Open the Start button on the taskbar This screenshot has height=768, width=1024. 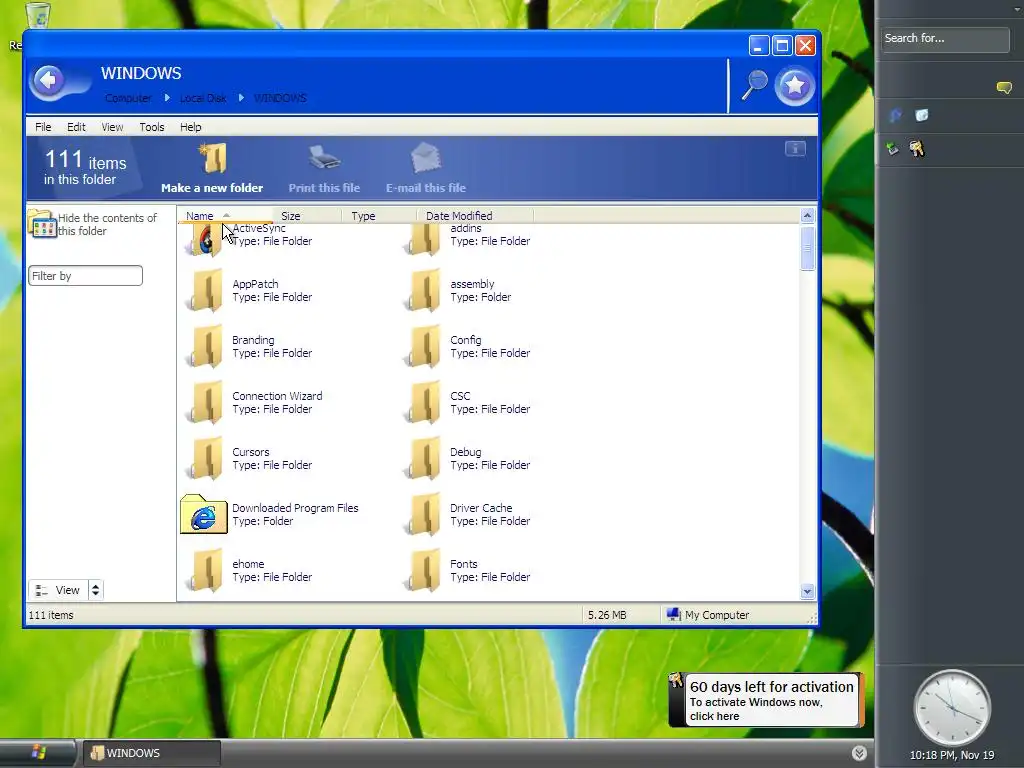[37, 753]
